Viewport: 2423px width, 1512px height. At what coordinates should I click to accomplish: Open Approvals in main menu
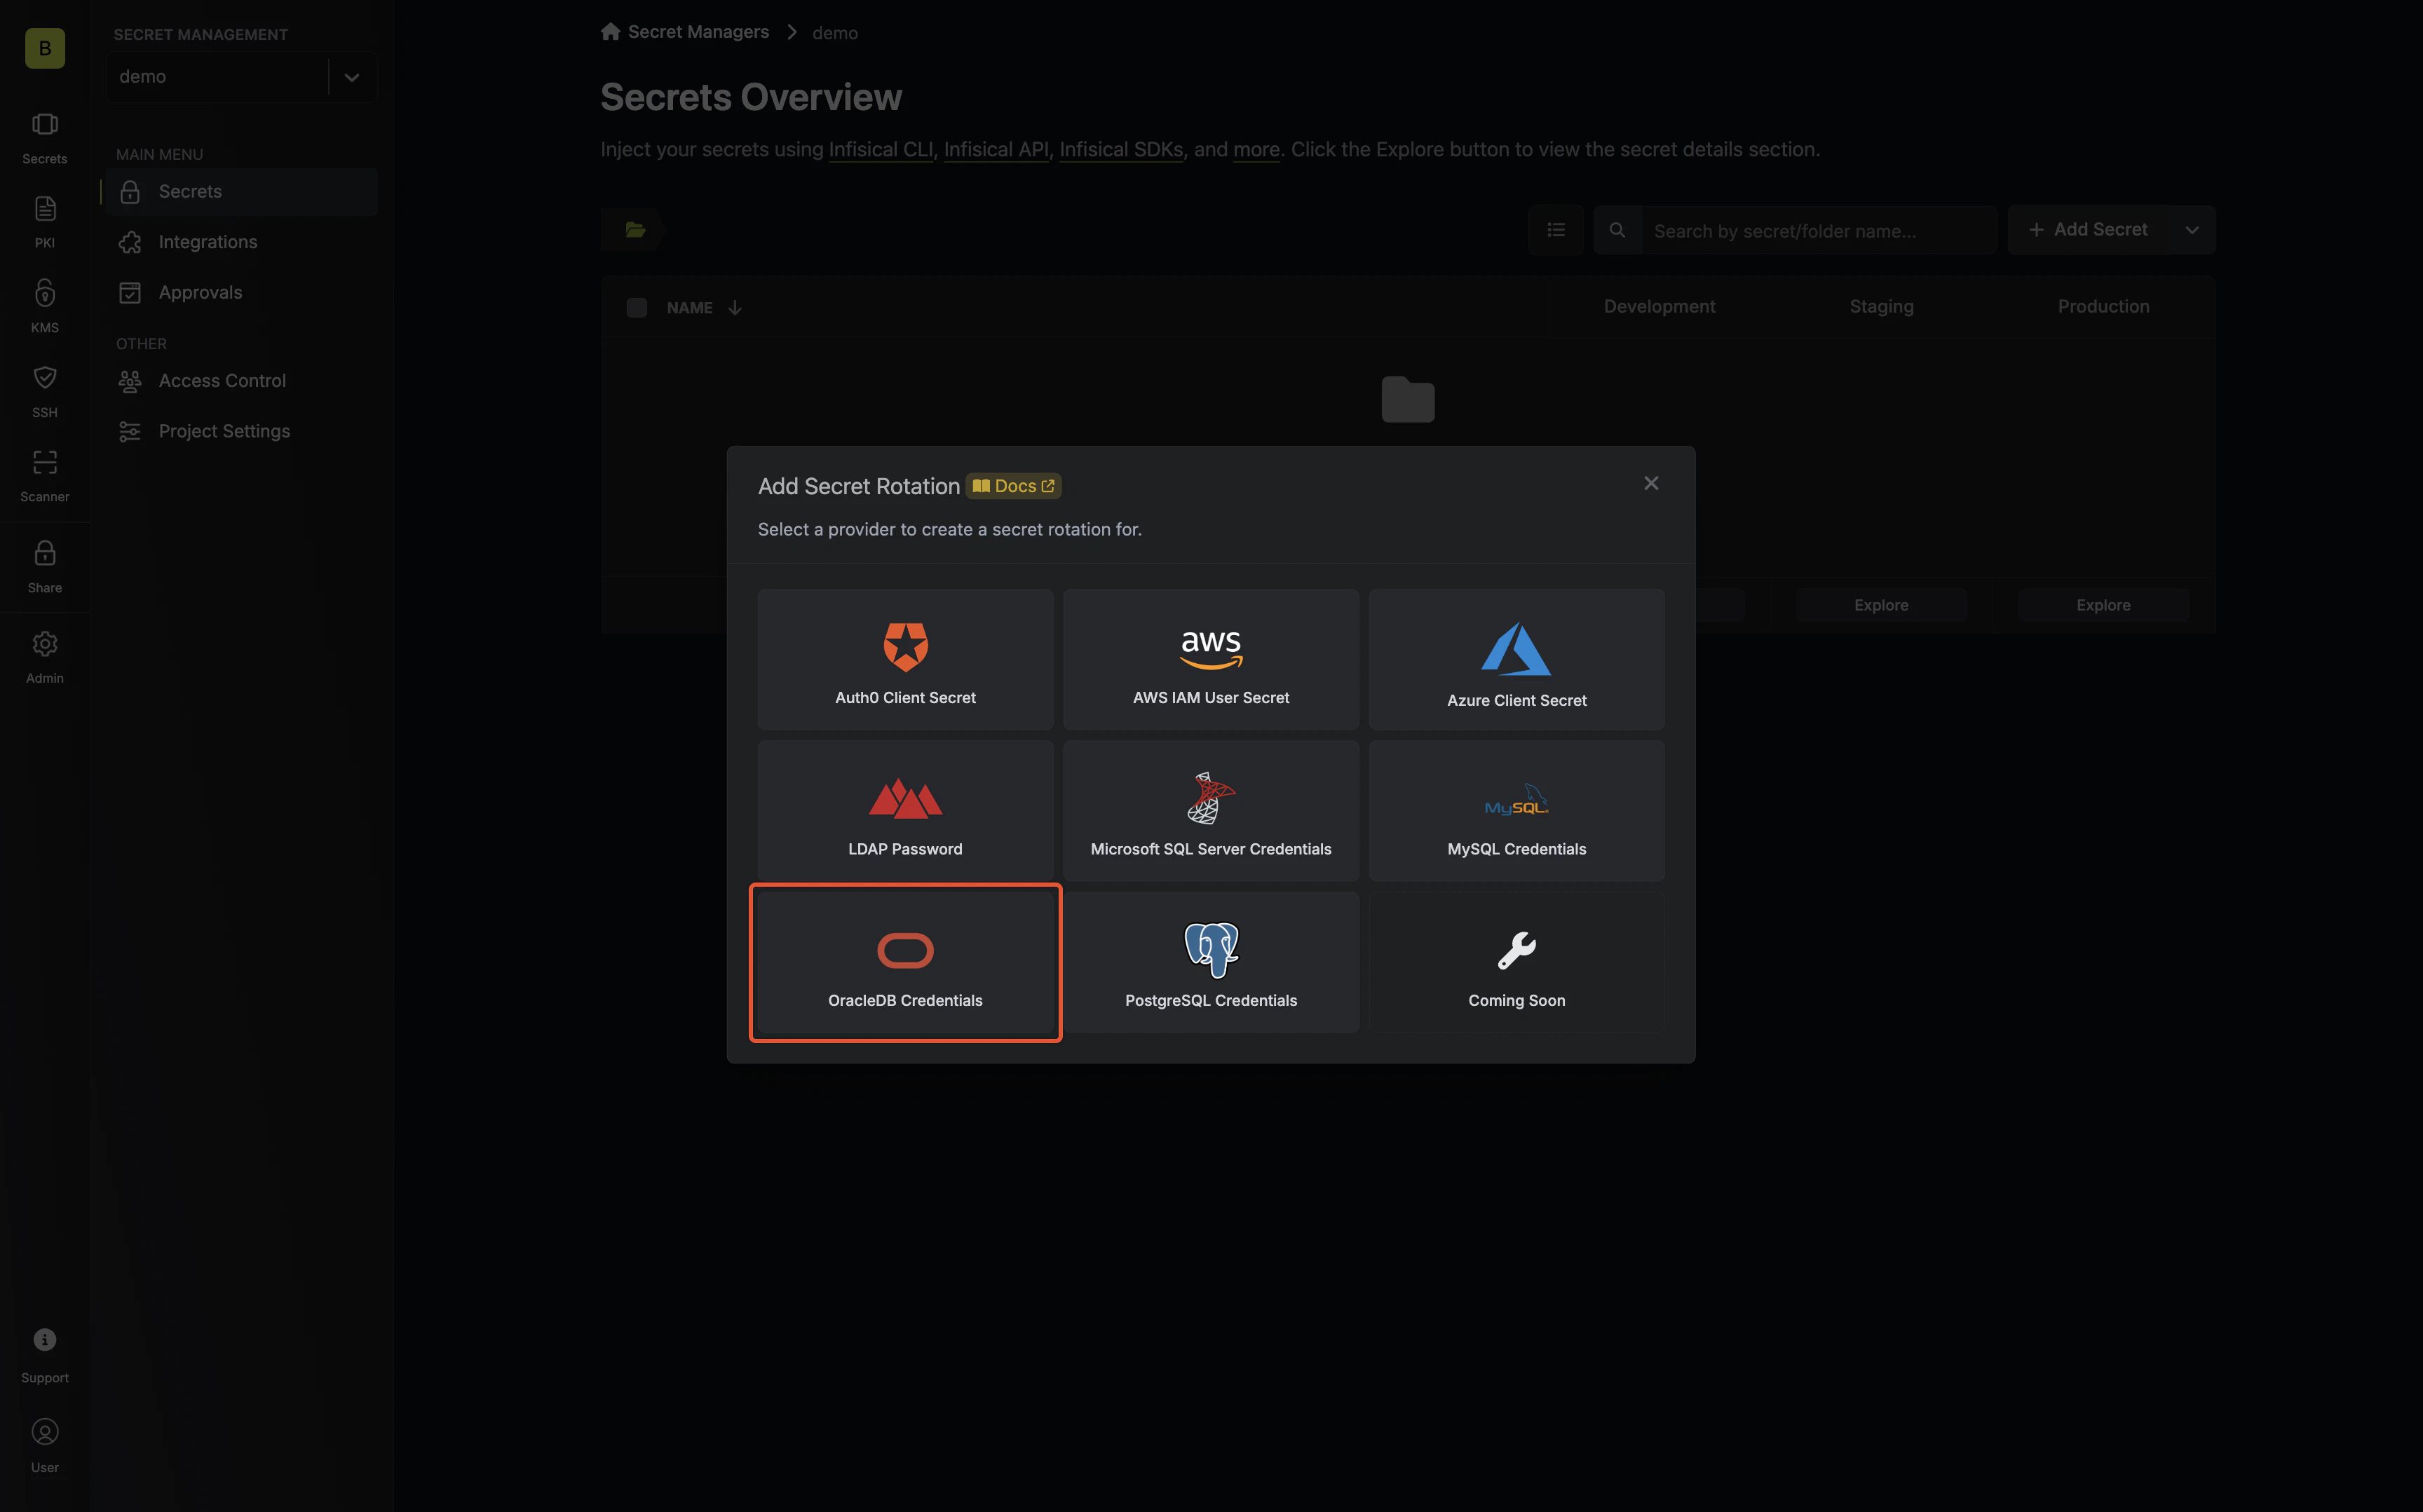241,292
